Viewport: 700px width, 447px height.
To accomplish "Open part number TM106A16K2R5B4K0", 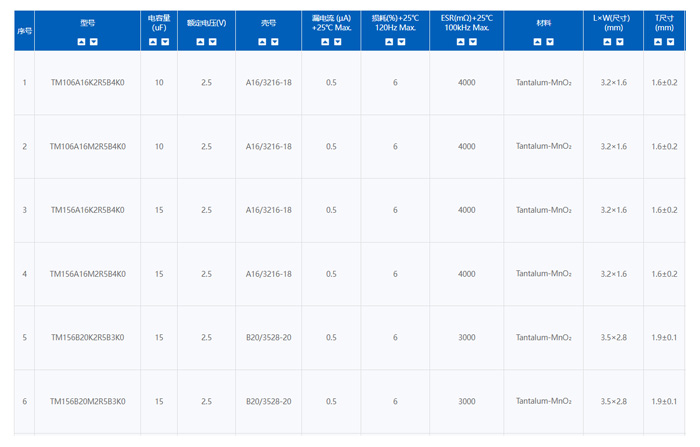I will 87,83.
